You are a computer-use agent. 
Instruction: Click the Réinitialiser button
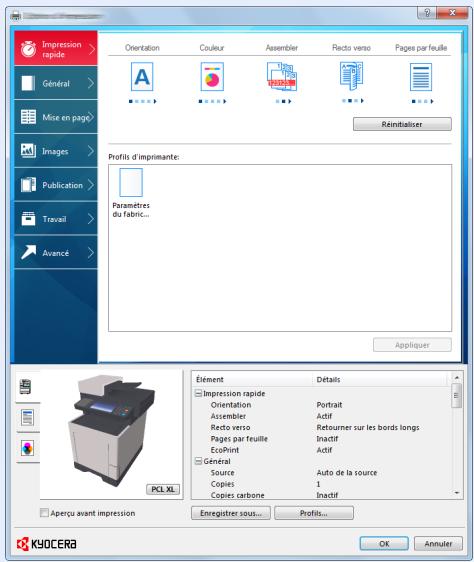(402, 124)
